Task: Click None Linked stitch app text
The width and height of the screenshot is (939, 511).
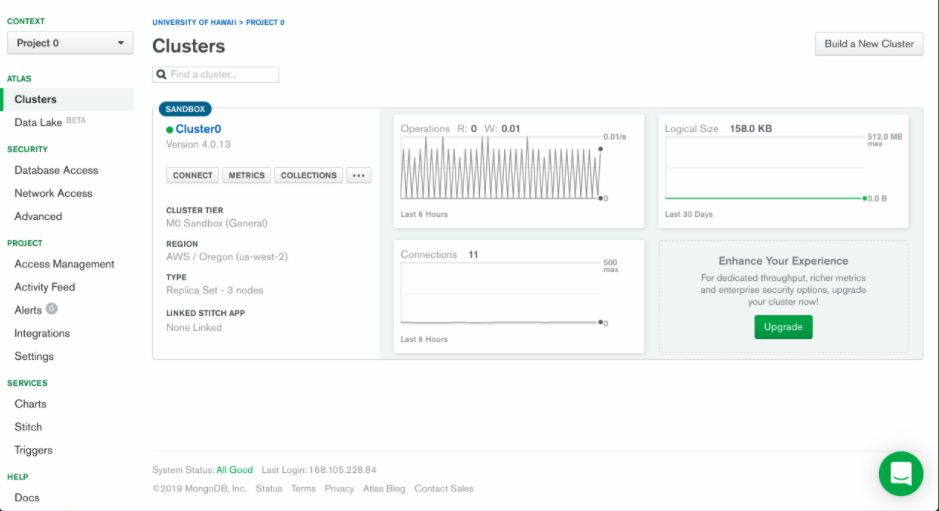Action: 194,328
